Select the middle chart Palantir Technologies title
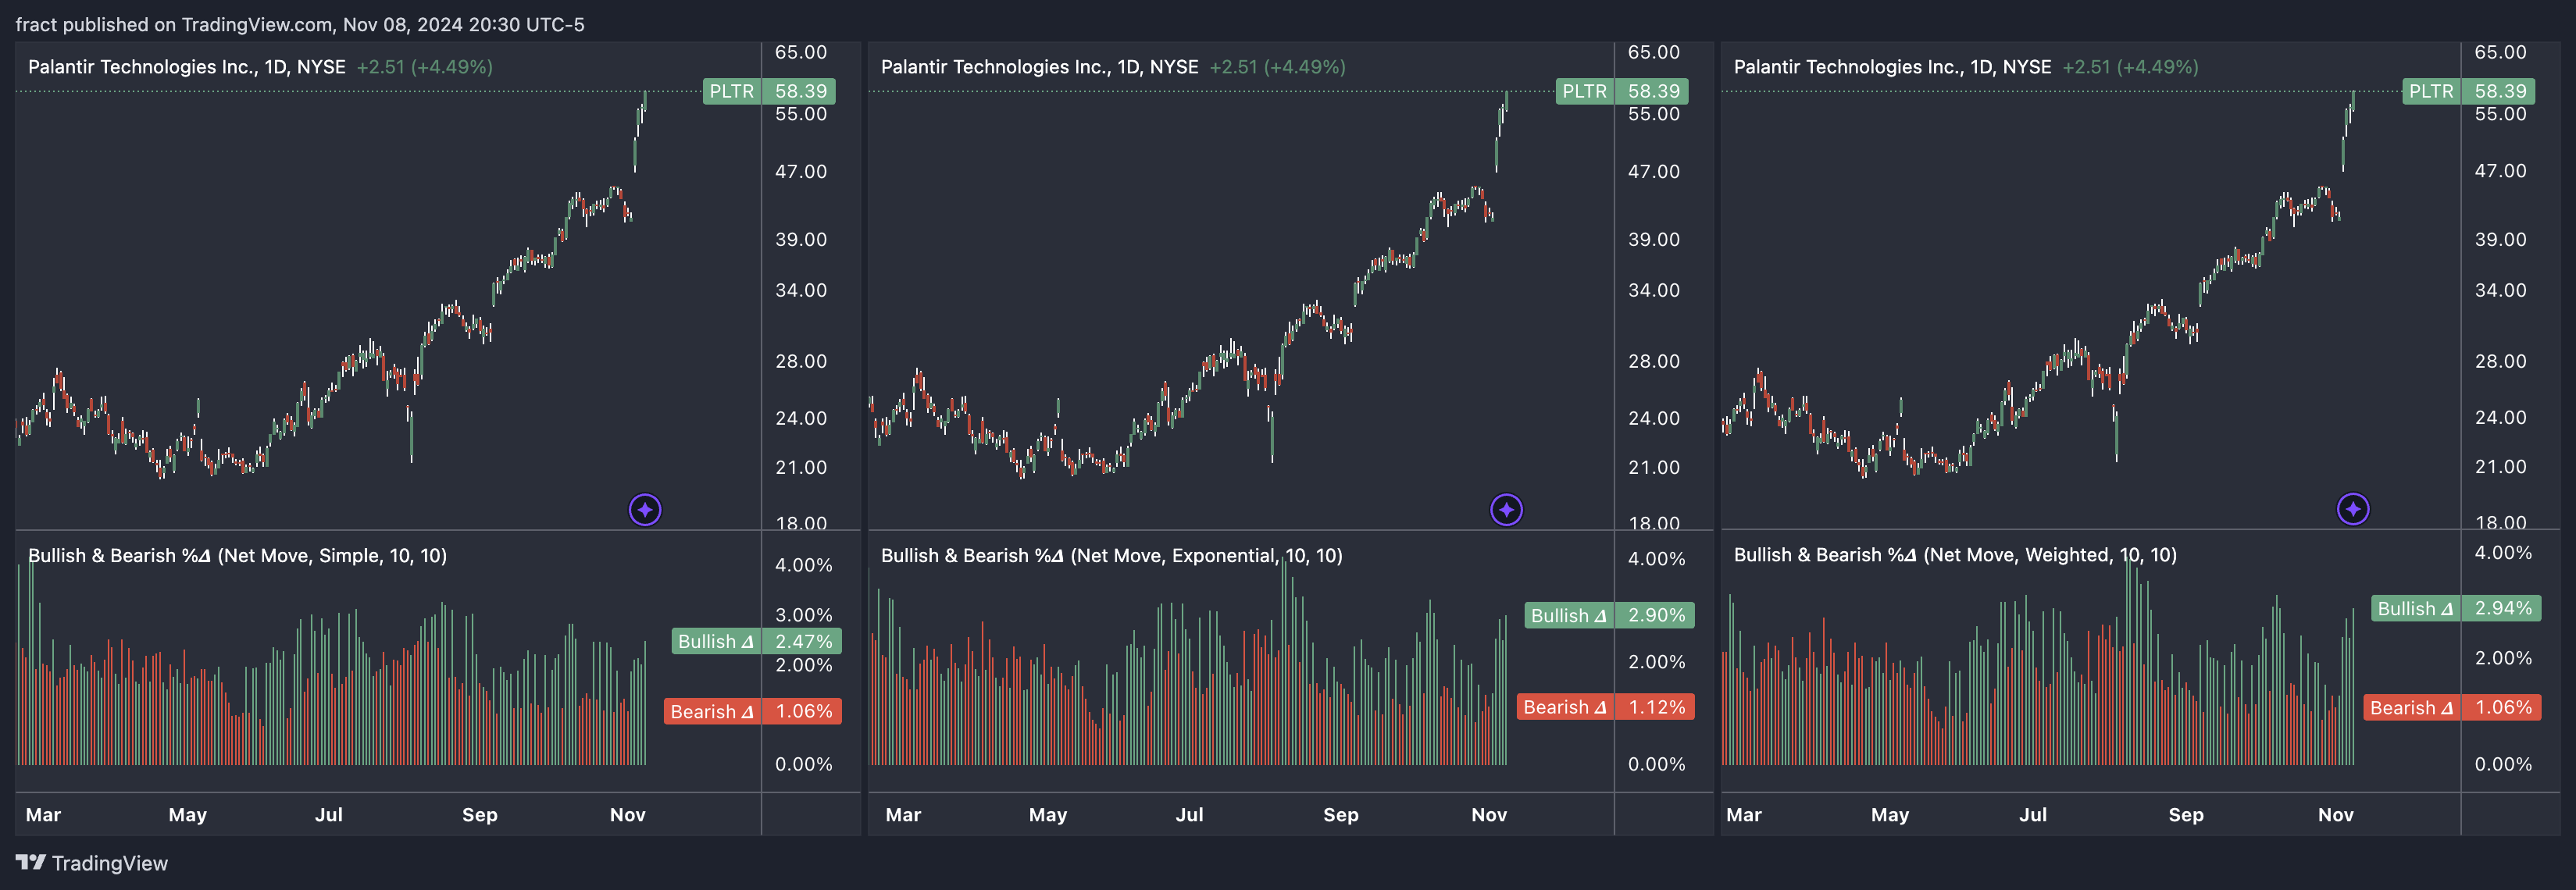 [x=1040, y=67]
